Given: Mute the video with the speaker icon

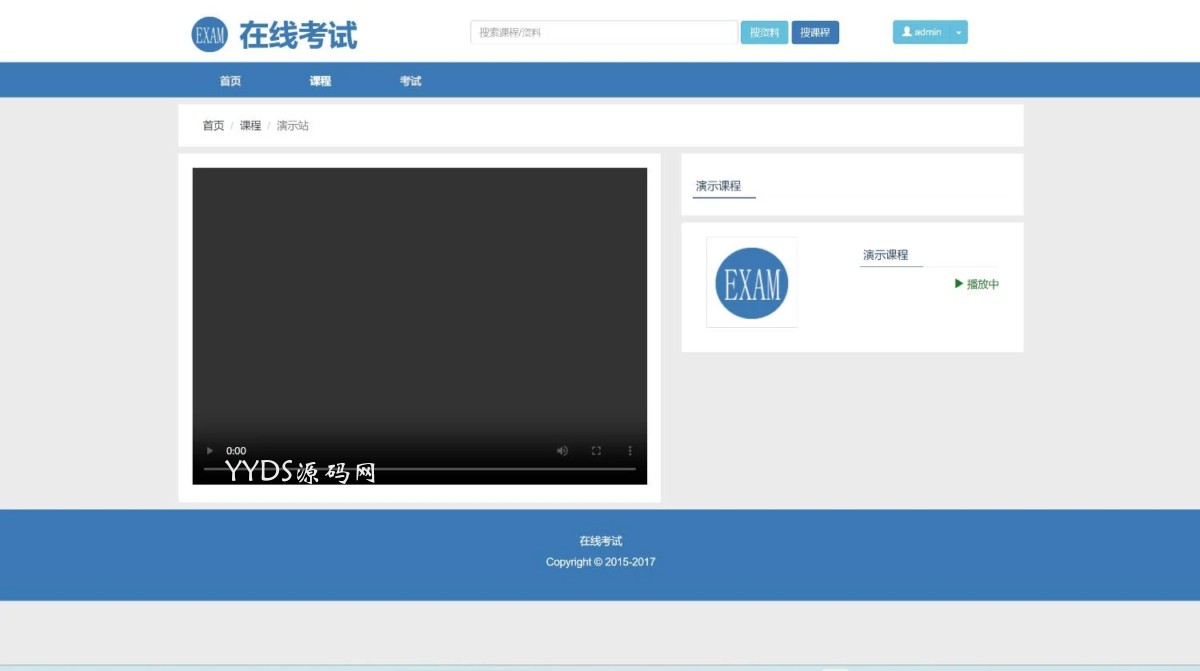Looking at the screenshot, I should click(562, 451).
